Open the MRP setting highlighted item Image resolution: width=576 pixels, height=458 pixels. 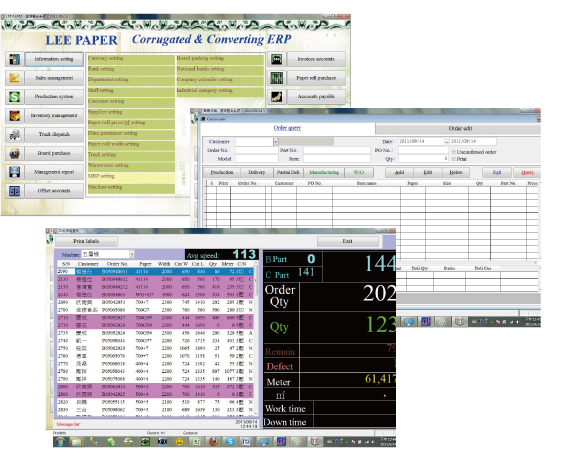click(x=131, y=177)
